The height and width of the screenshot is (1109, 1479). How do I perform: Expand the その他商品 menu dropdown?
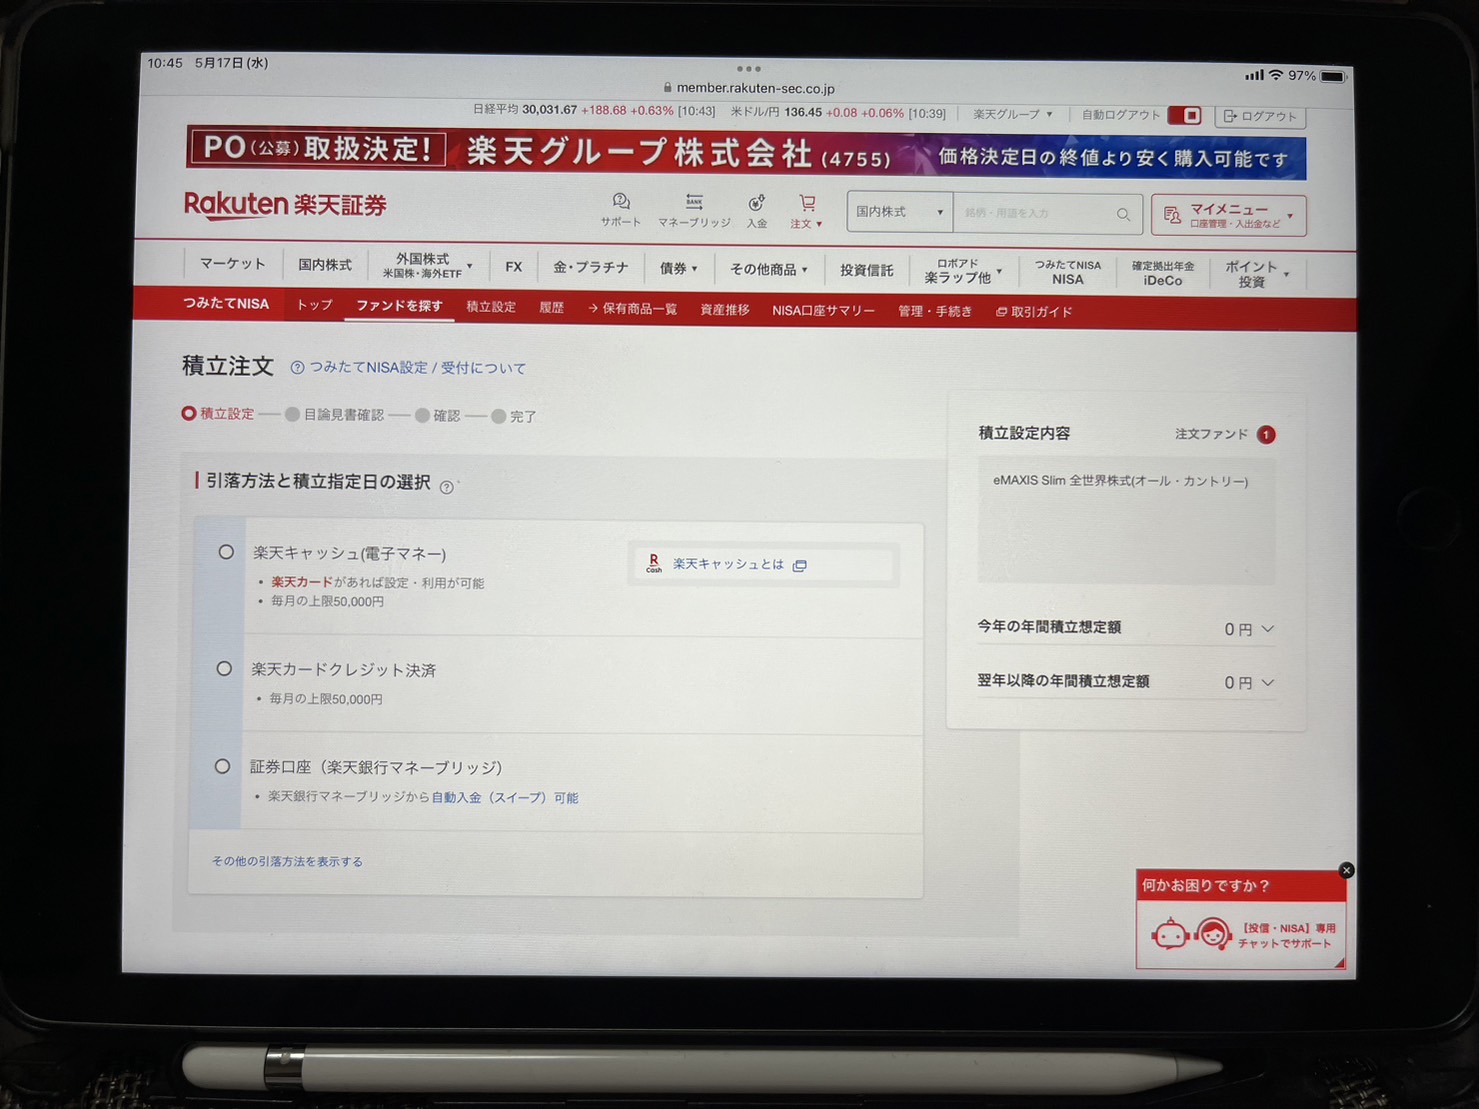tap(768, 269)
